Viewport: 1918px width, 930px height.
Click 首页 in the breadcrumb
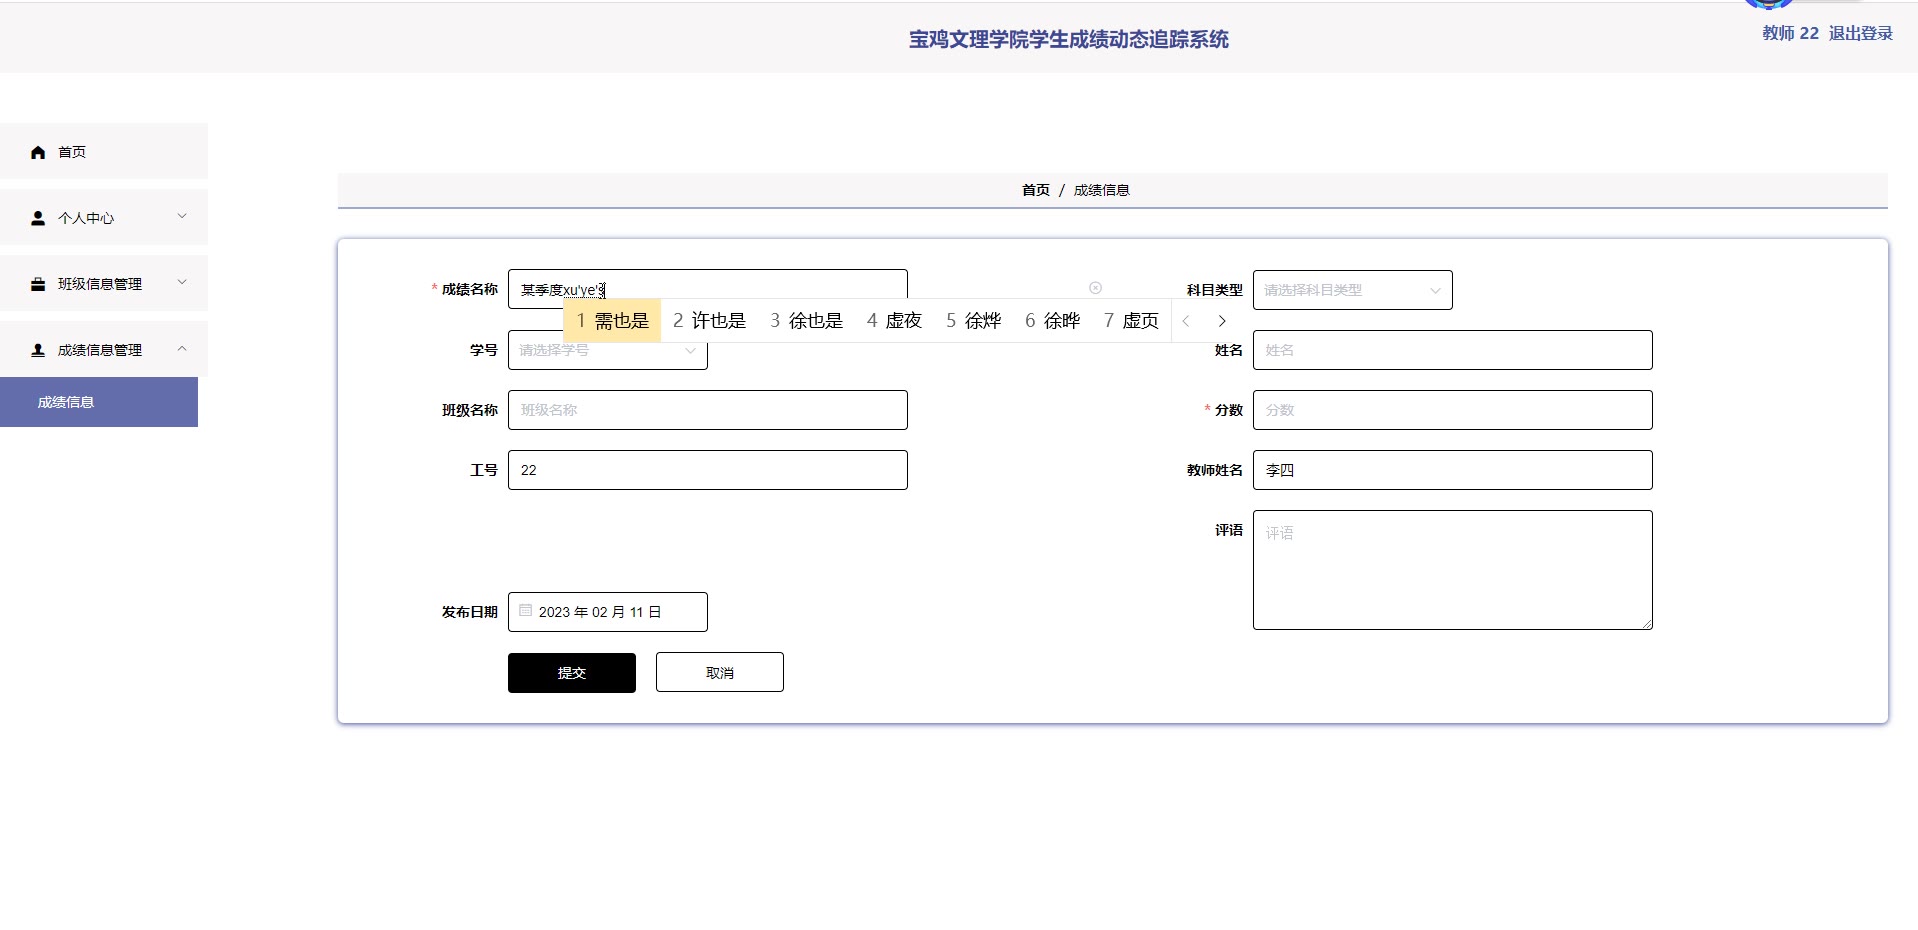pyautogui.click(x=1035, y=190)
